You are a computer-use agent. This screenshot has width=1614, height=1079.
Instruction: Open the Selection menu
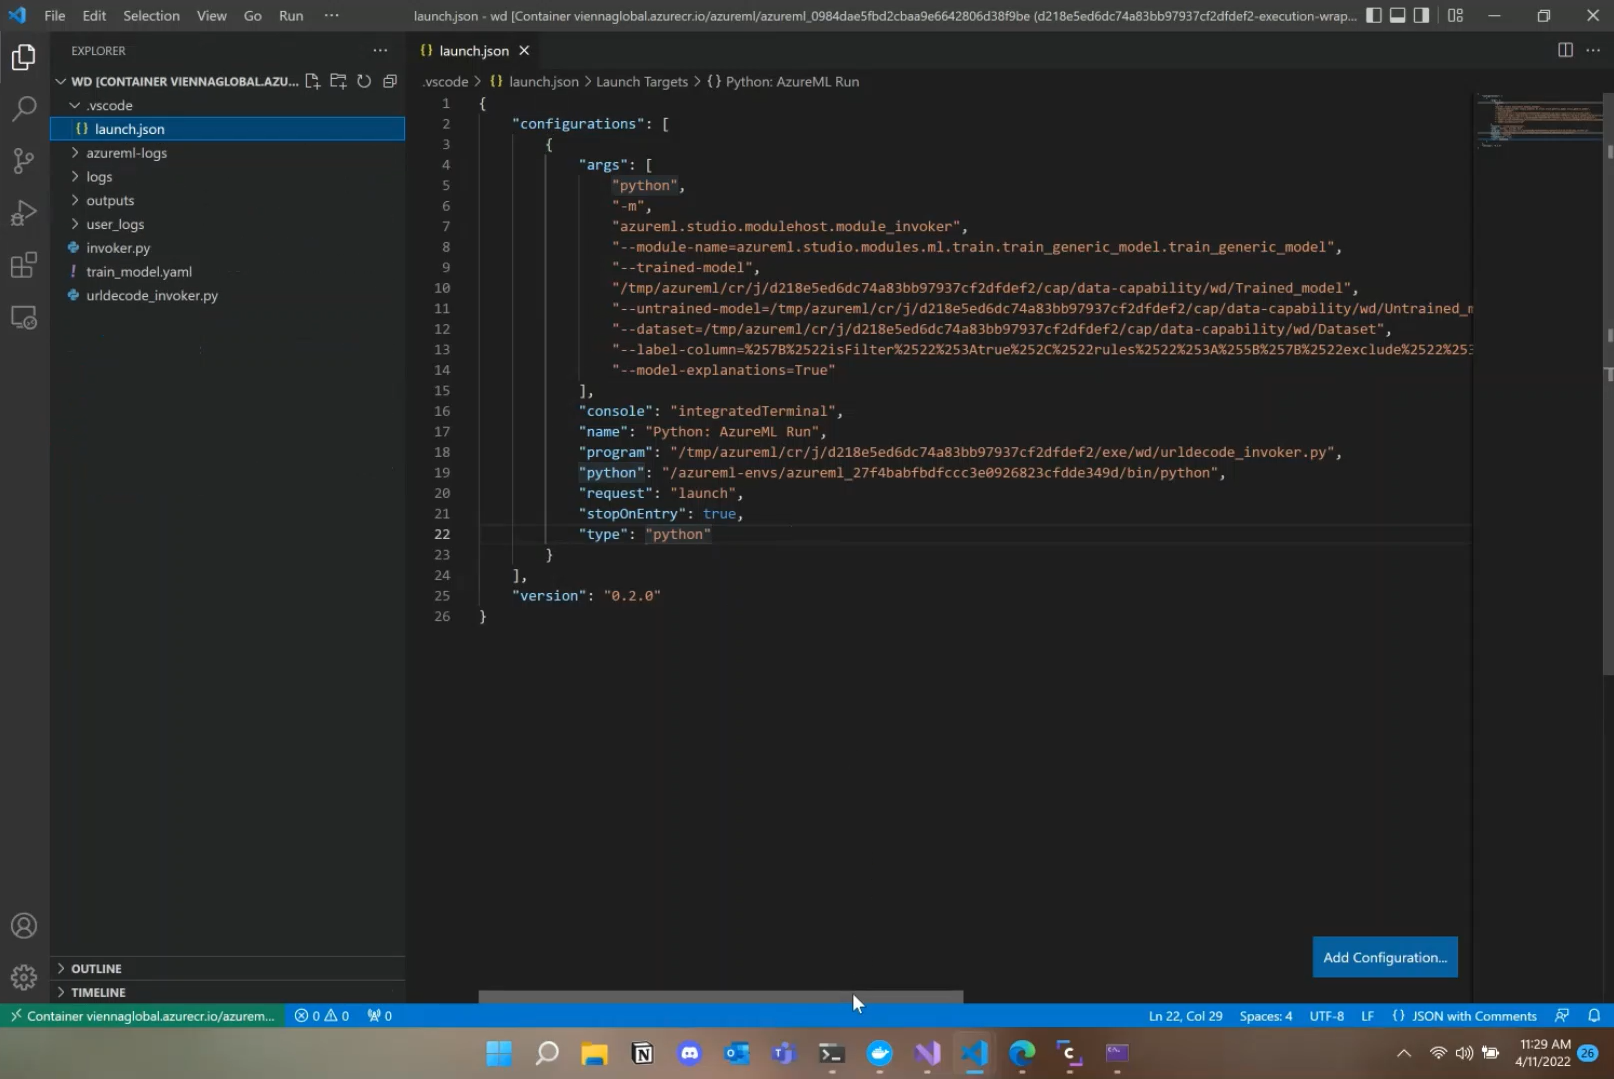[151, 15]
